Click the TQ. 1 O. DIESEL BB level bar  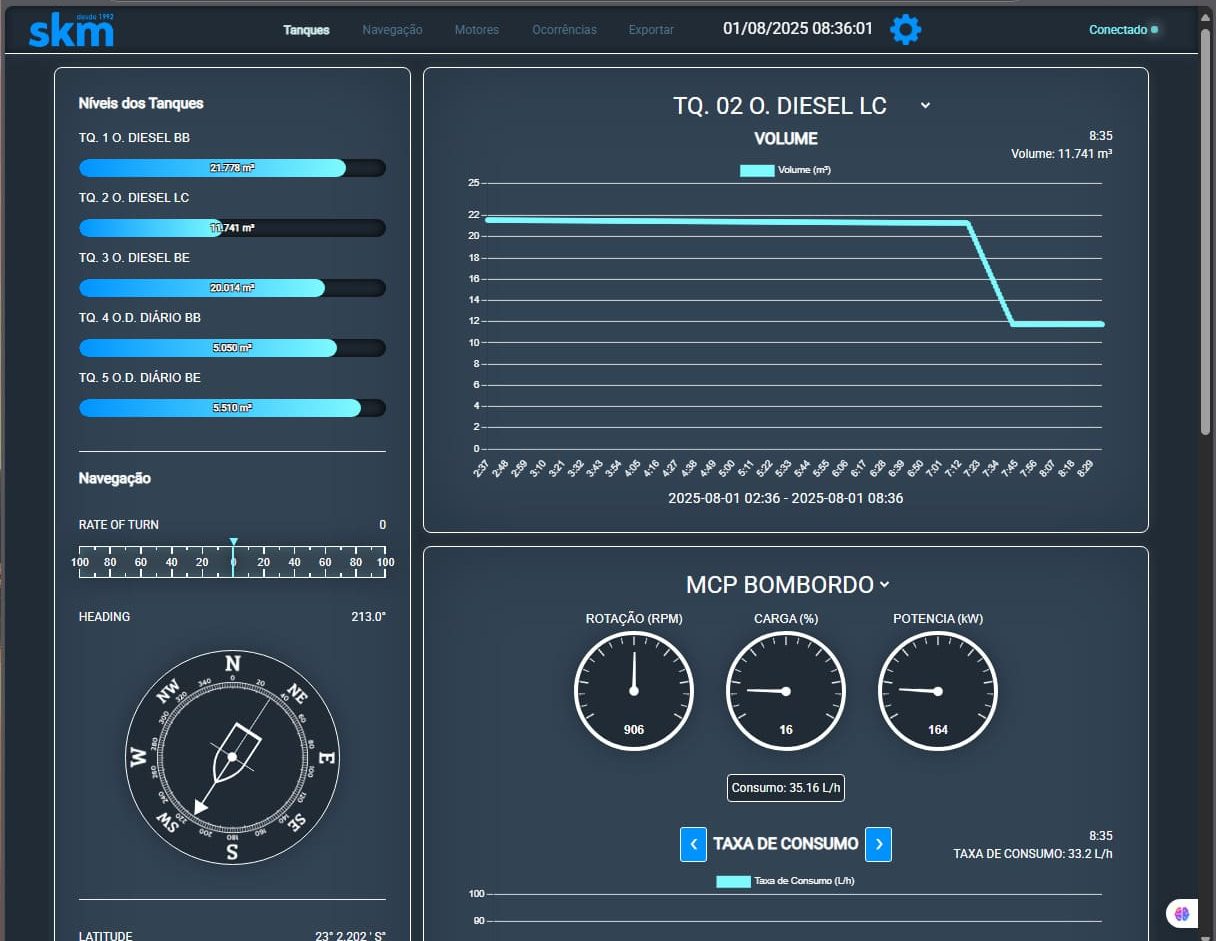pos(232,168)
